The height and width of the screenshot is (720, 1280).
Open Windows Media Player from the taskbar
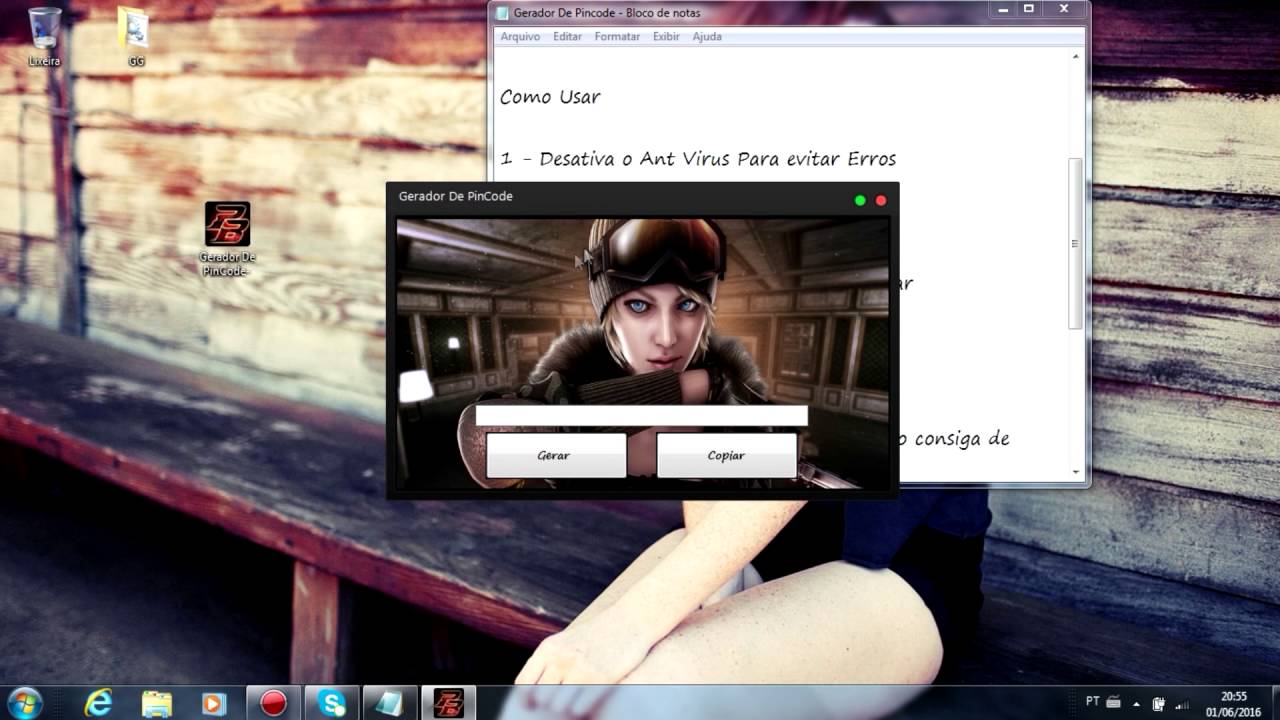click(x=214, y=703)
